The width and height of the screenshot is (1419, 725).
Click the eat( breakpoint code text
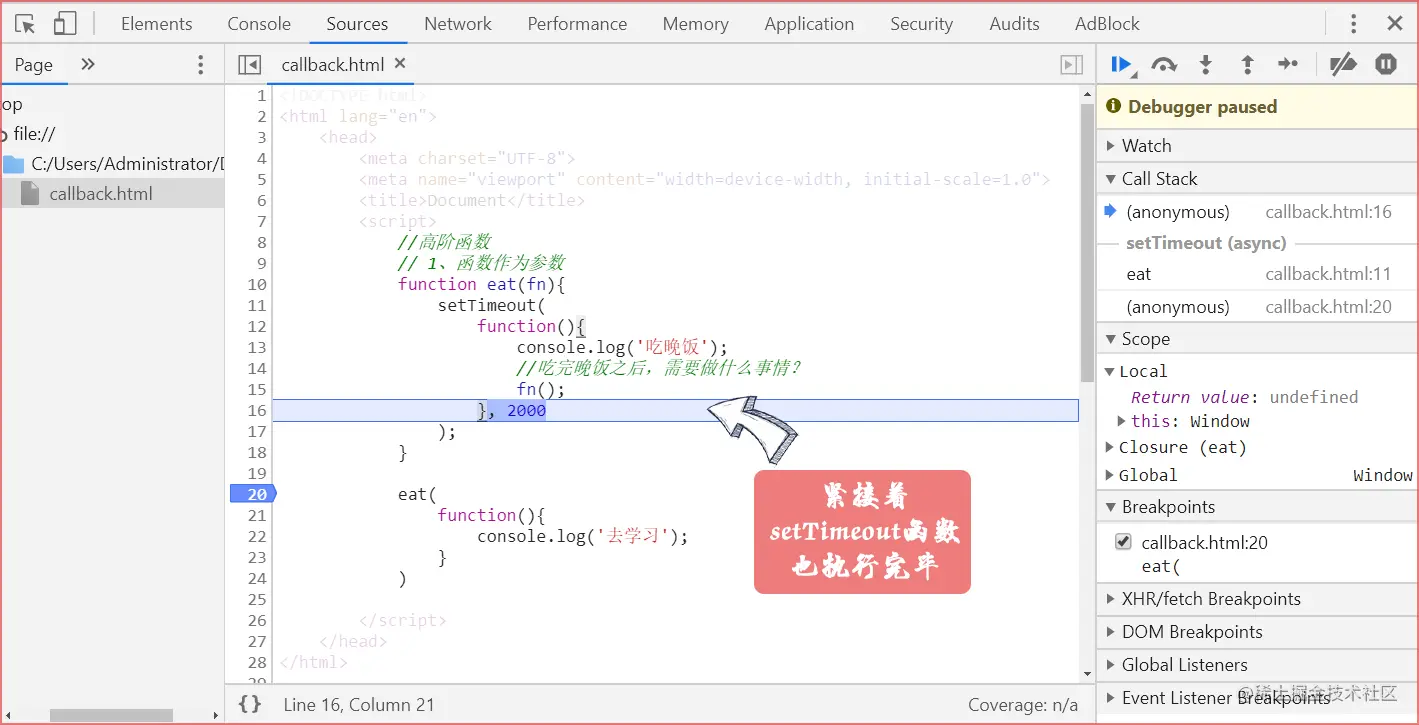click(1161, 567)
